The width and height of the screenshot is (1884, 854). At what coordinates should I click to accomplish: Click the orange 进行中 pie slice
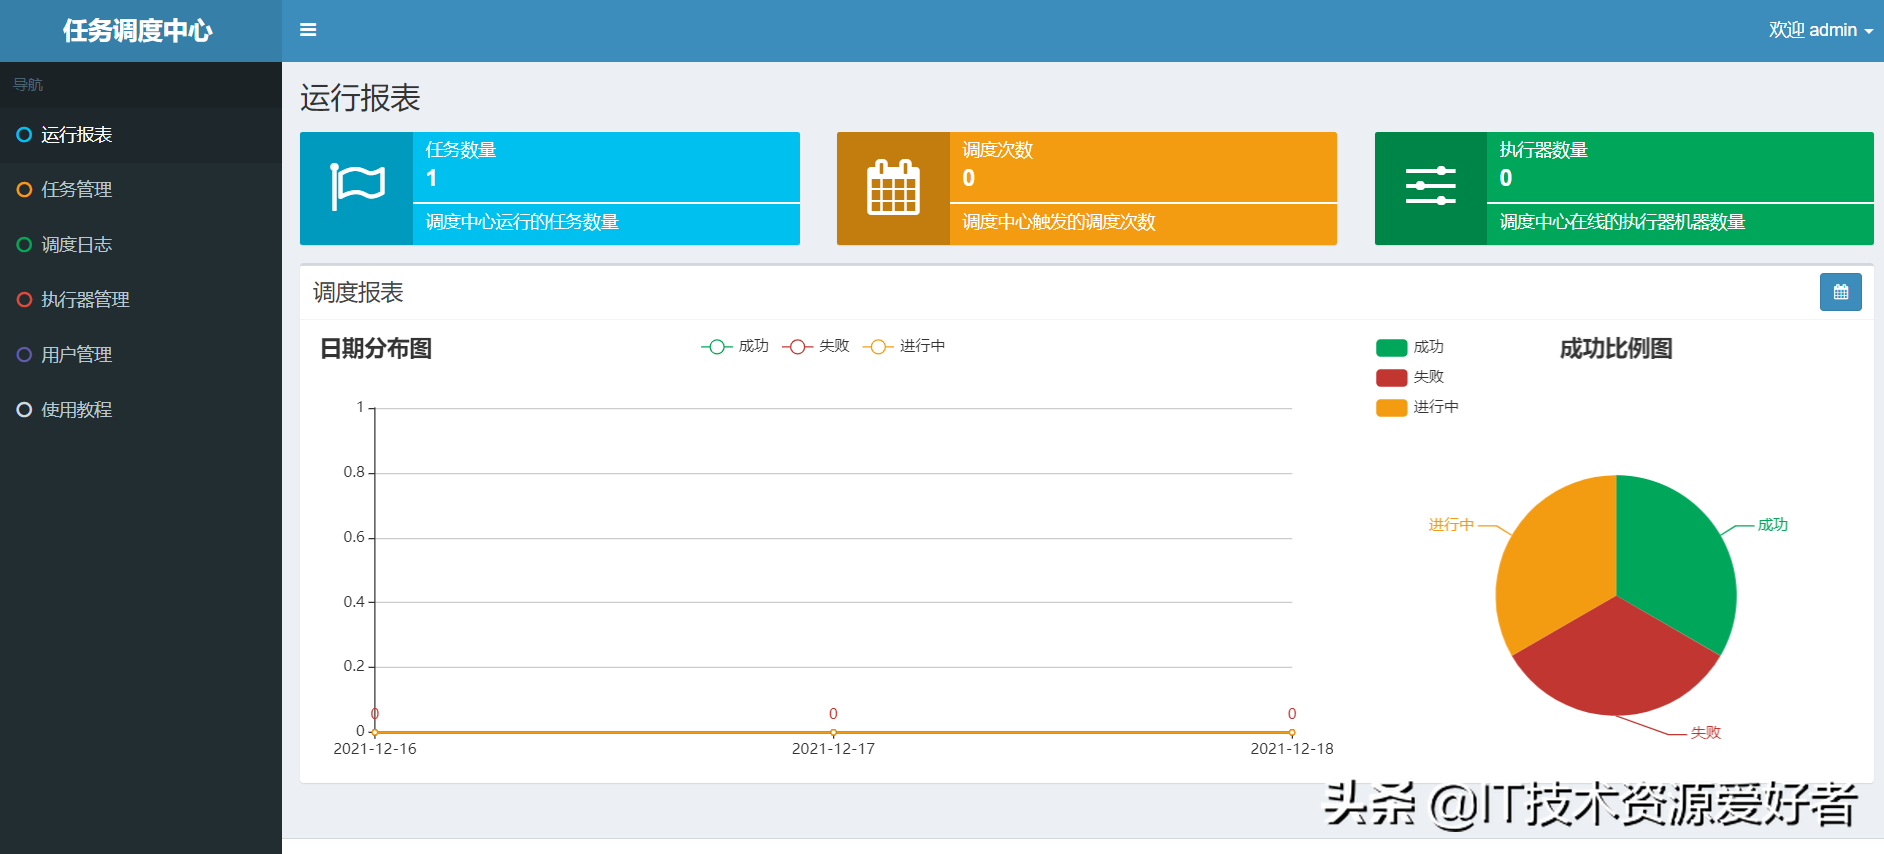coord(1556,565)
